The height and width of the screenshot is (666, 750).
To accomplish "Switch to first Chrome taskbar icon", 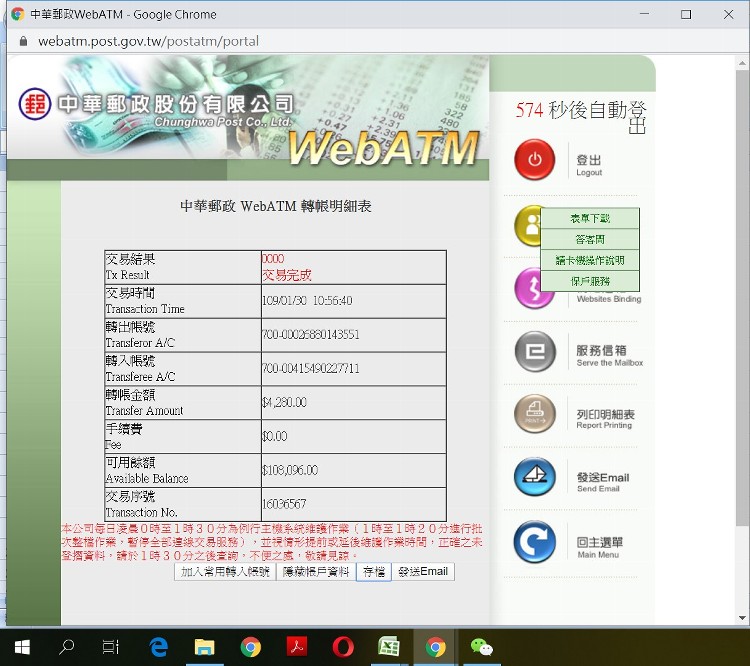I will point(251,647).
